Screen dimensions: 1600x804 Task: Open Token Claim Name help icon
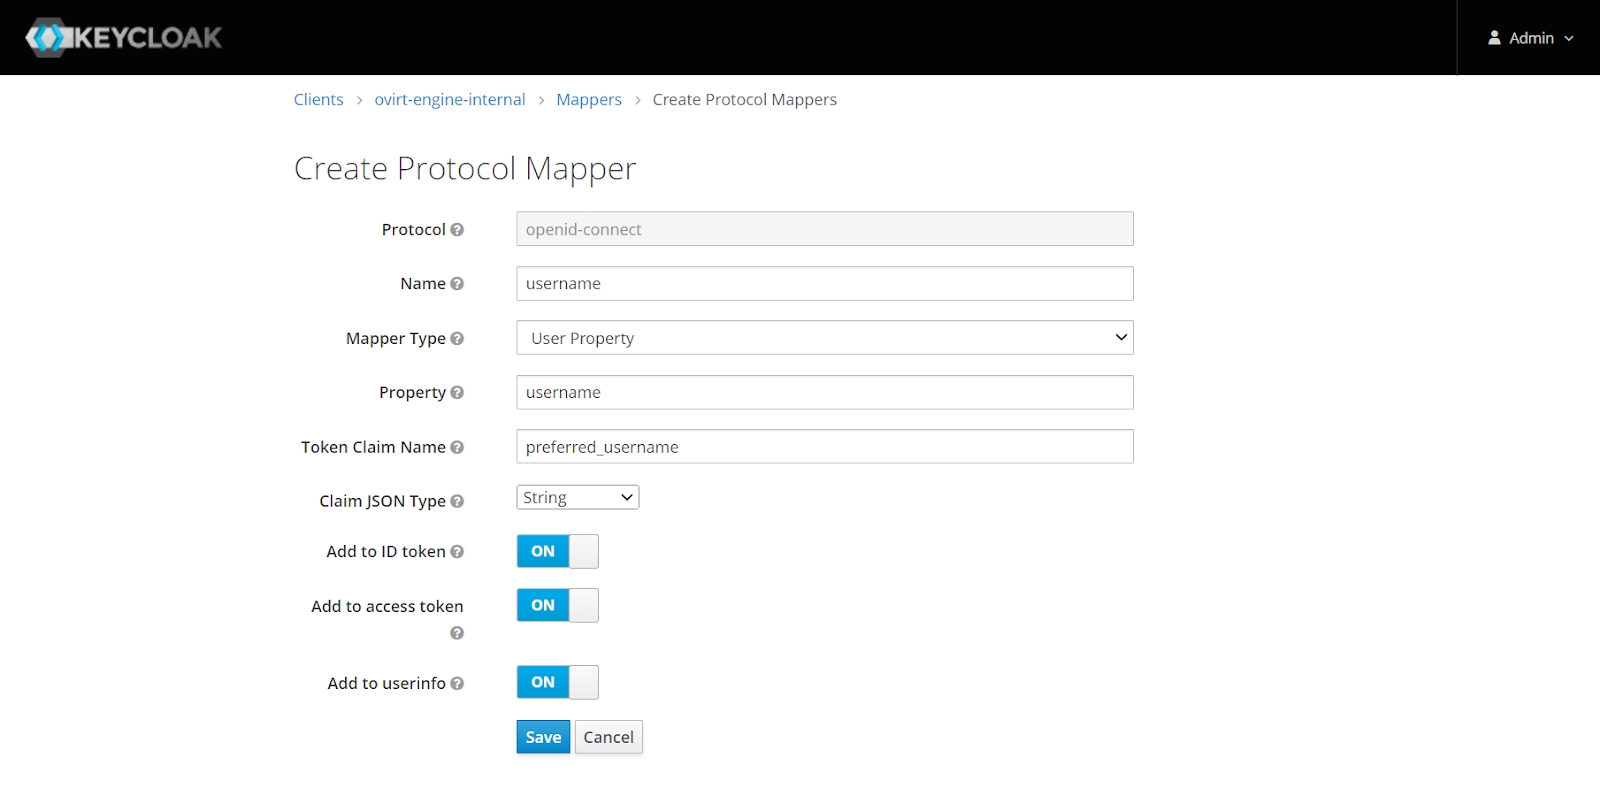457,447
